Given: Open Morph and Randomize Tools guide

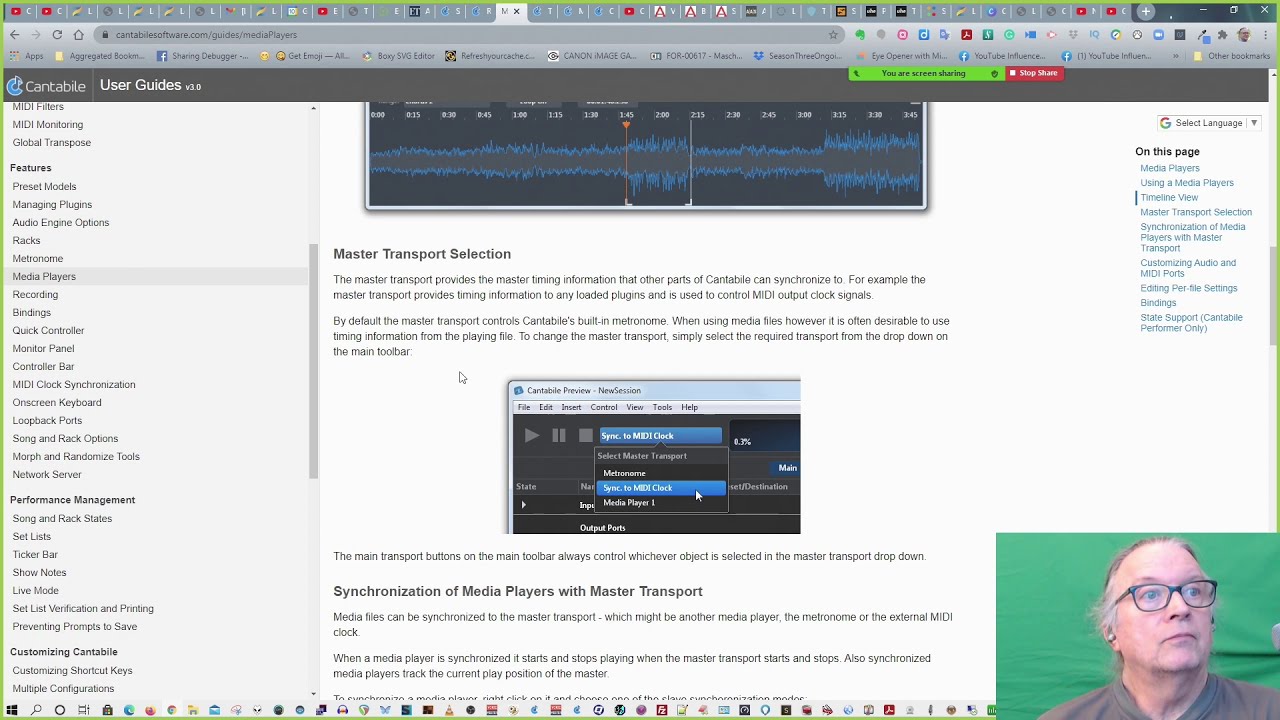Looking at the screenshot, I should (x=76, y=456).
